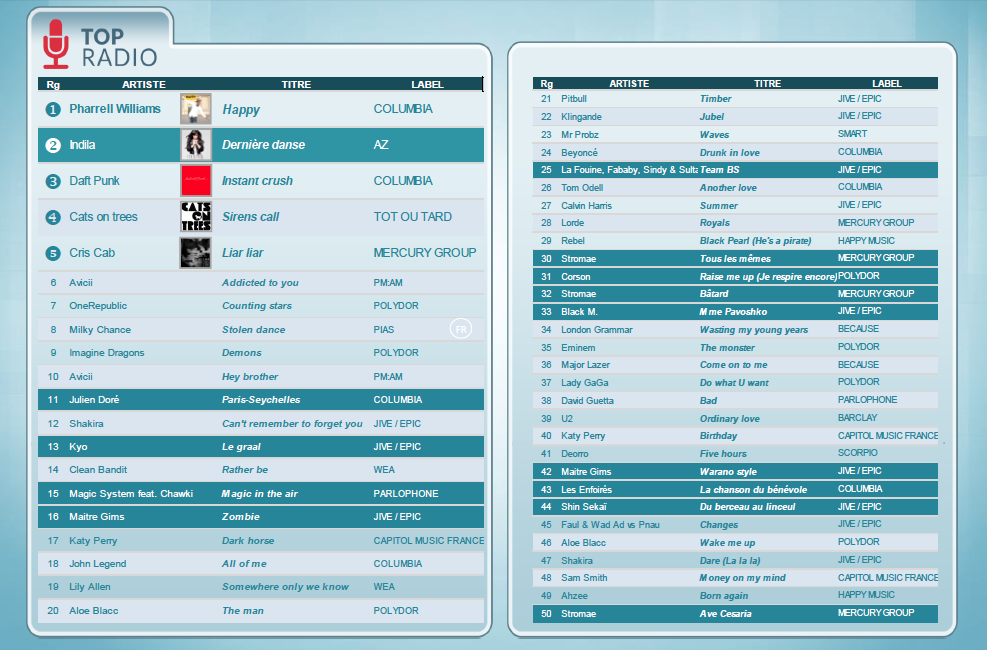
Task: Open the Happy album cover thumbnail
Action: point(196,109)
